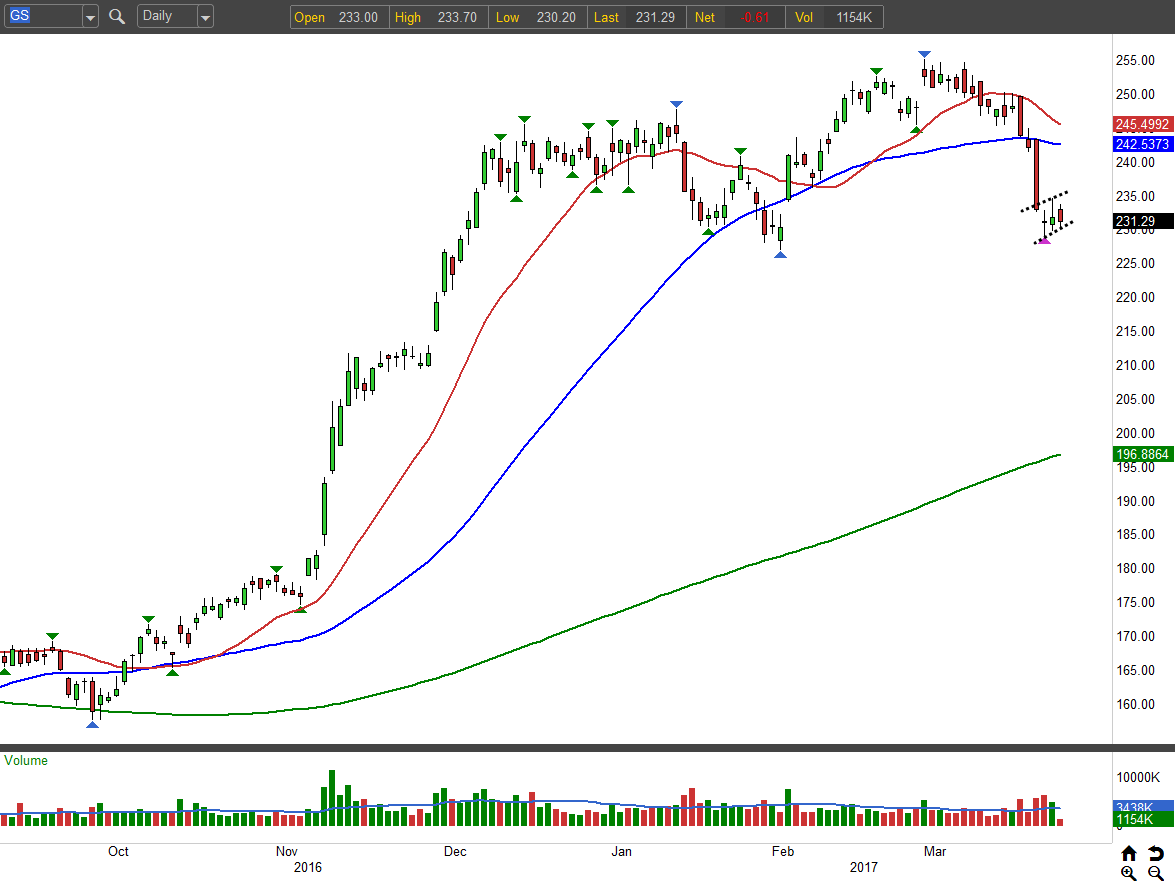Select the 1154K volume value label
Viewport: 1175px width, 883px height.
1142,819
